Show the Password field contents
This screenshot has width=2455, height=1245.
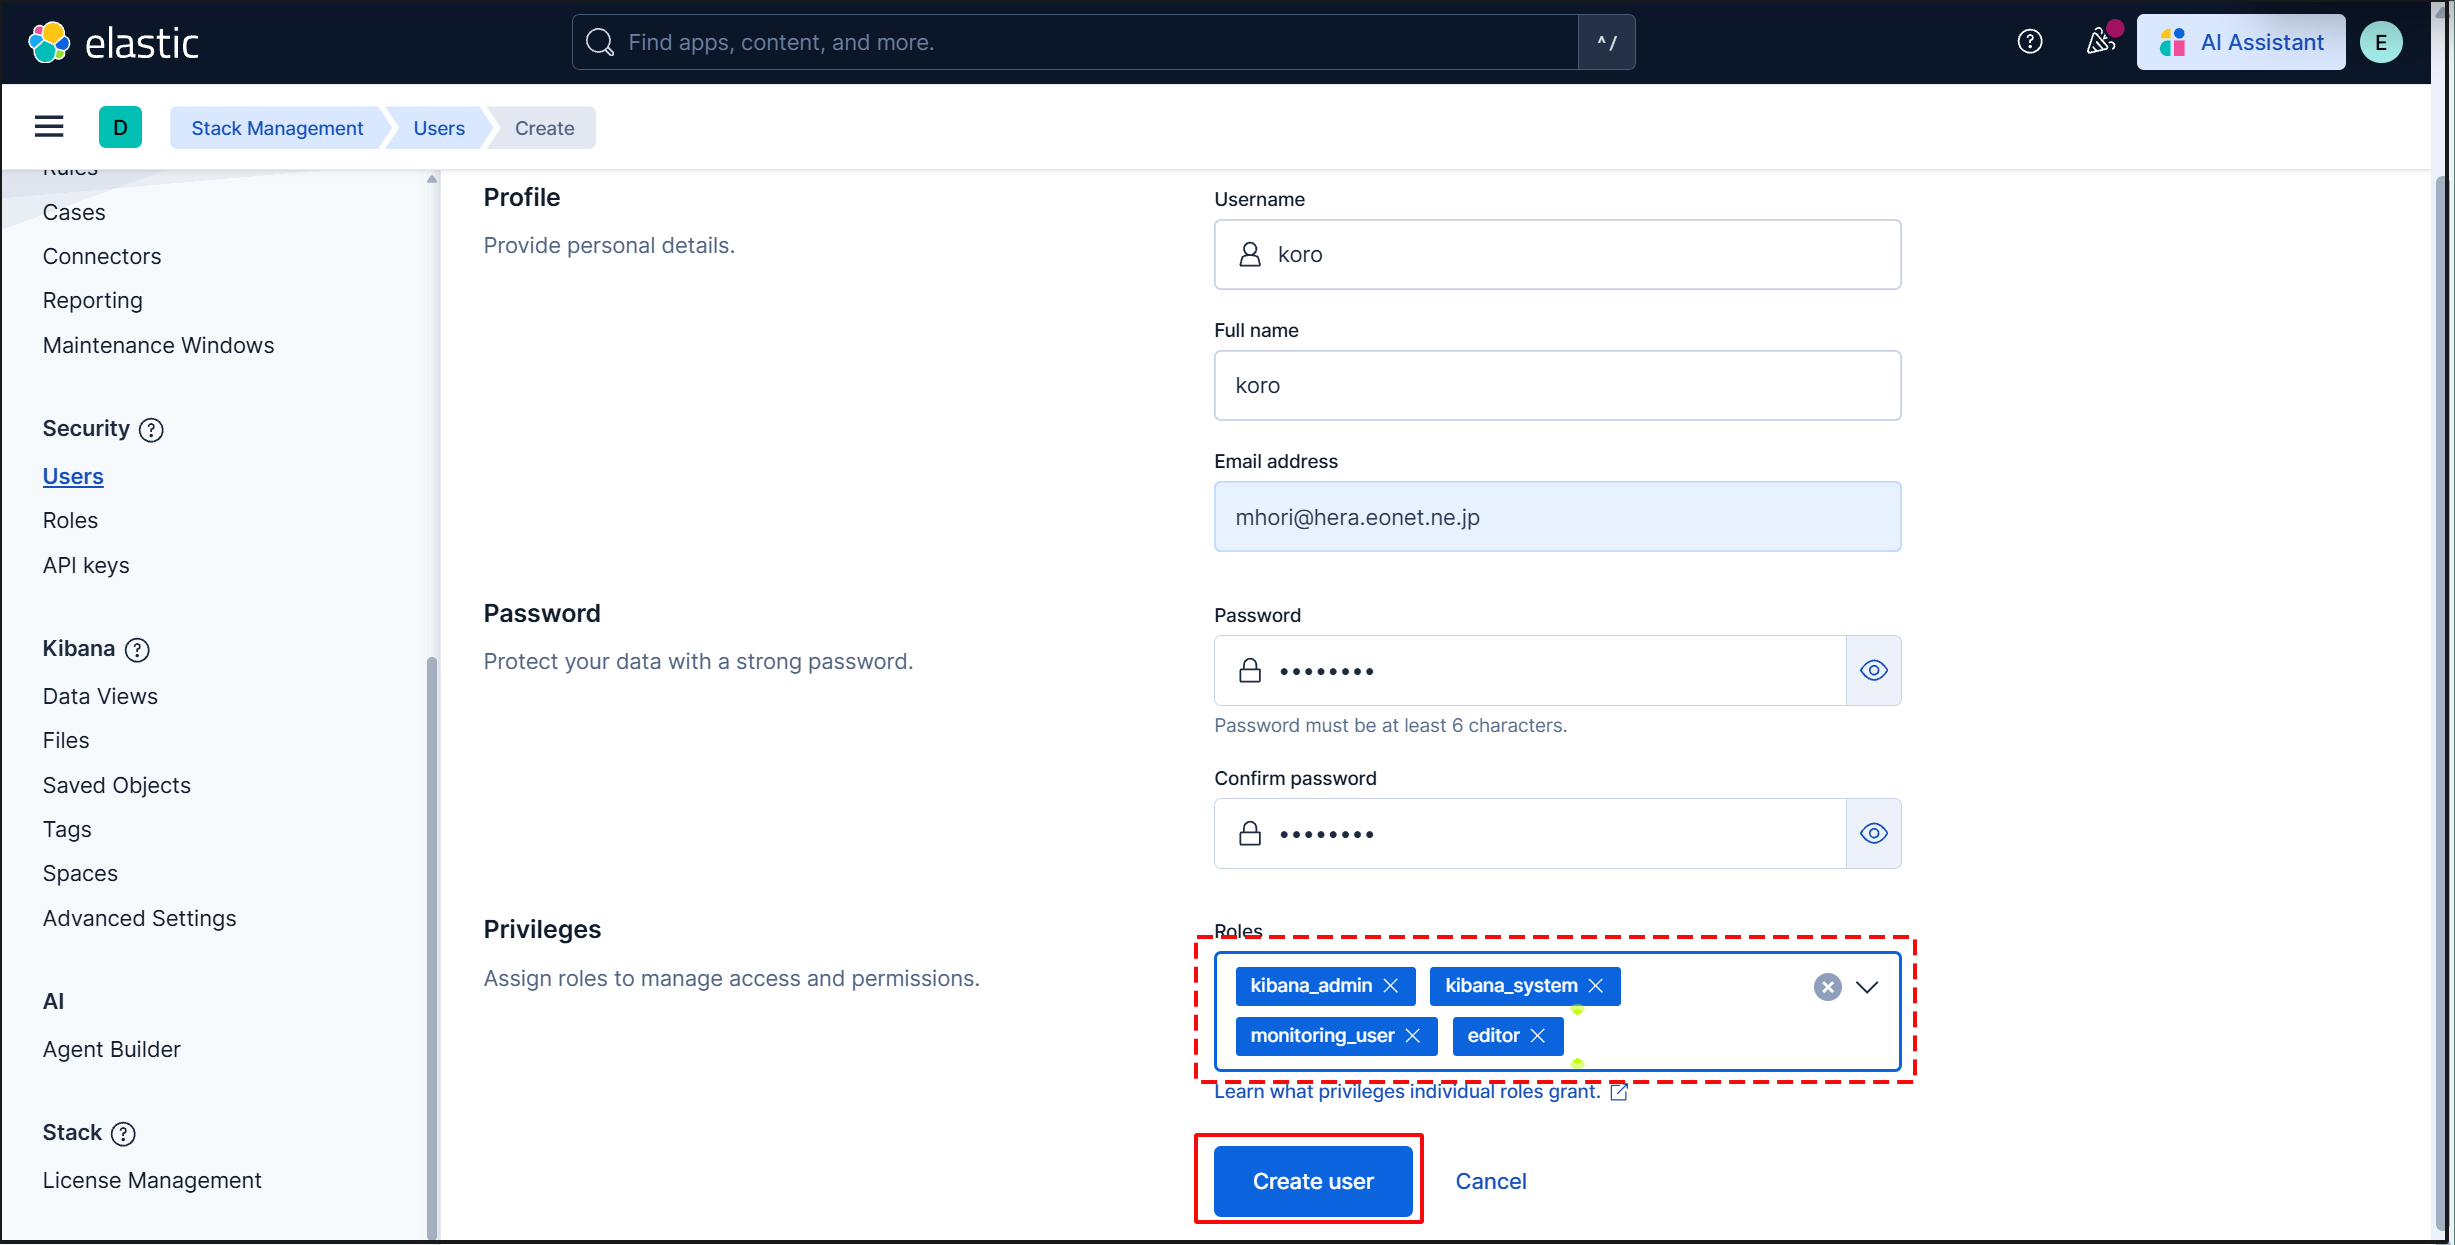(x=1873, y=671)
